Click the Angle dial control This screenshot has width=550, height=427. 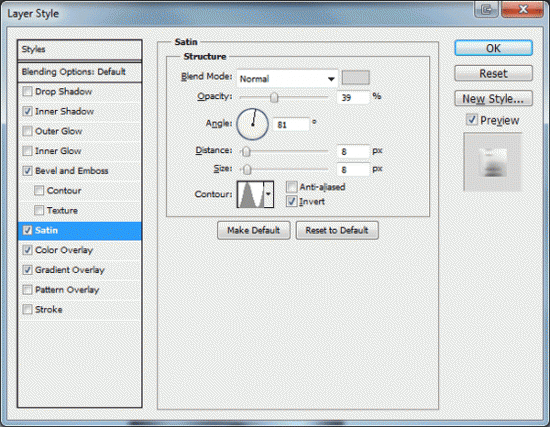[253, 124]
